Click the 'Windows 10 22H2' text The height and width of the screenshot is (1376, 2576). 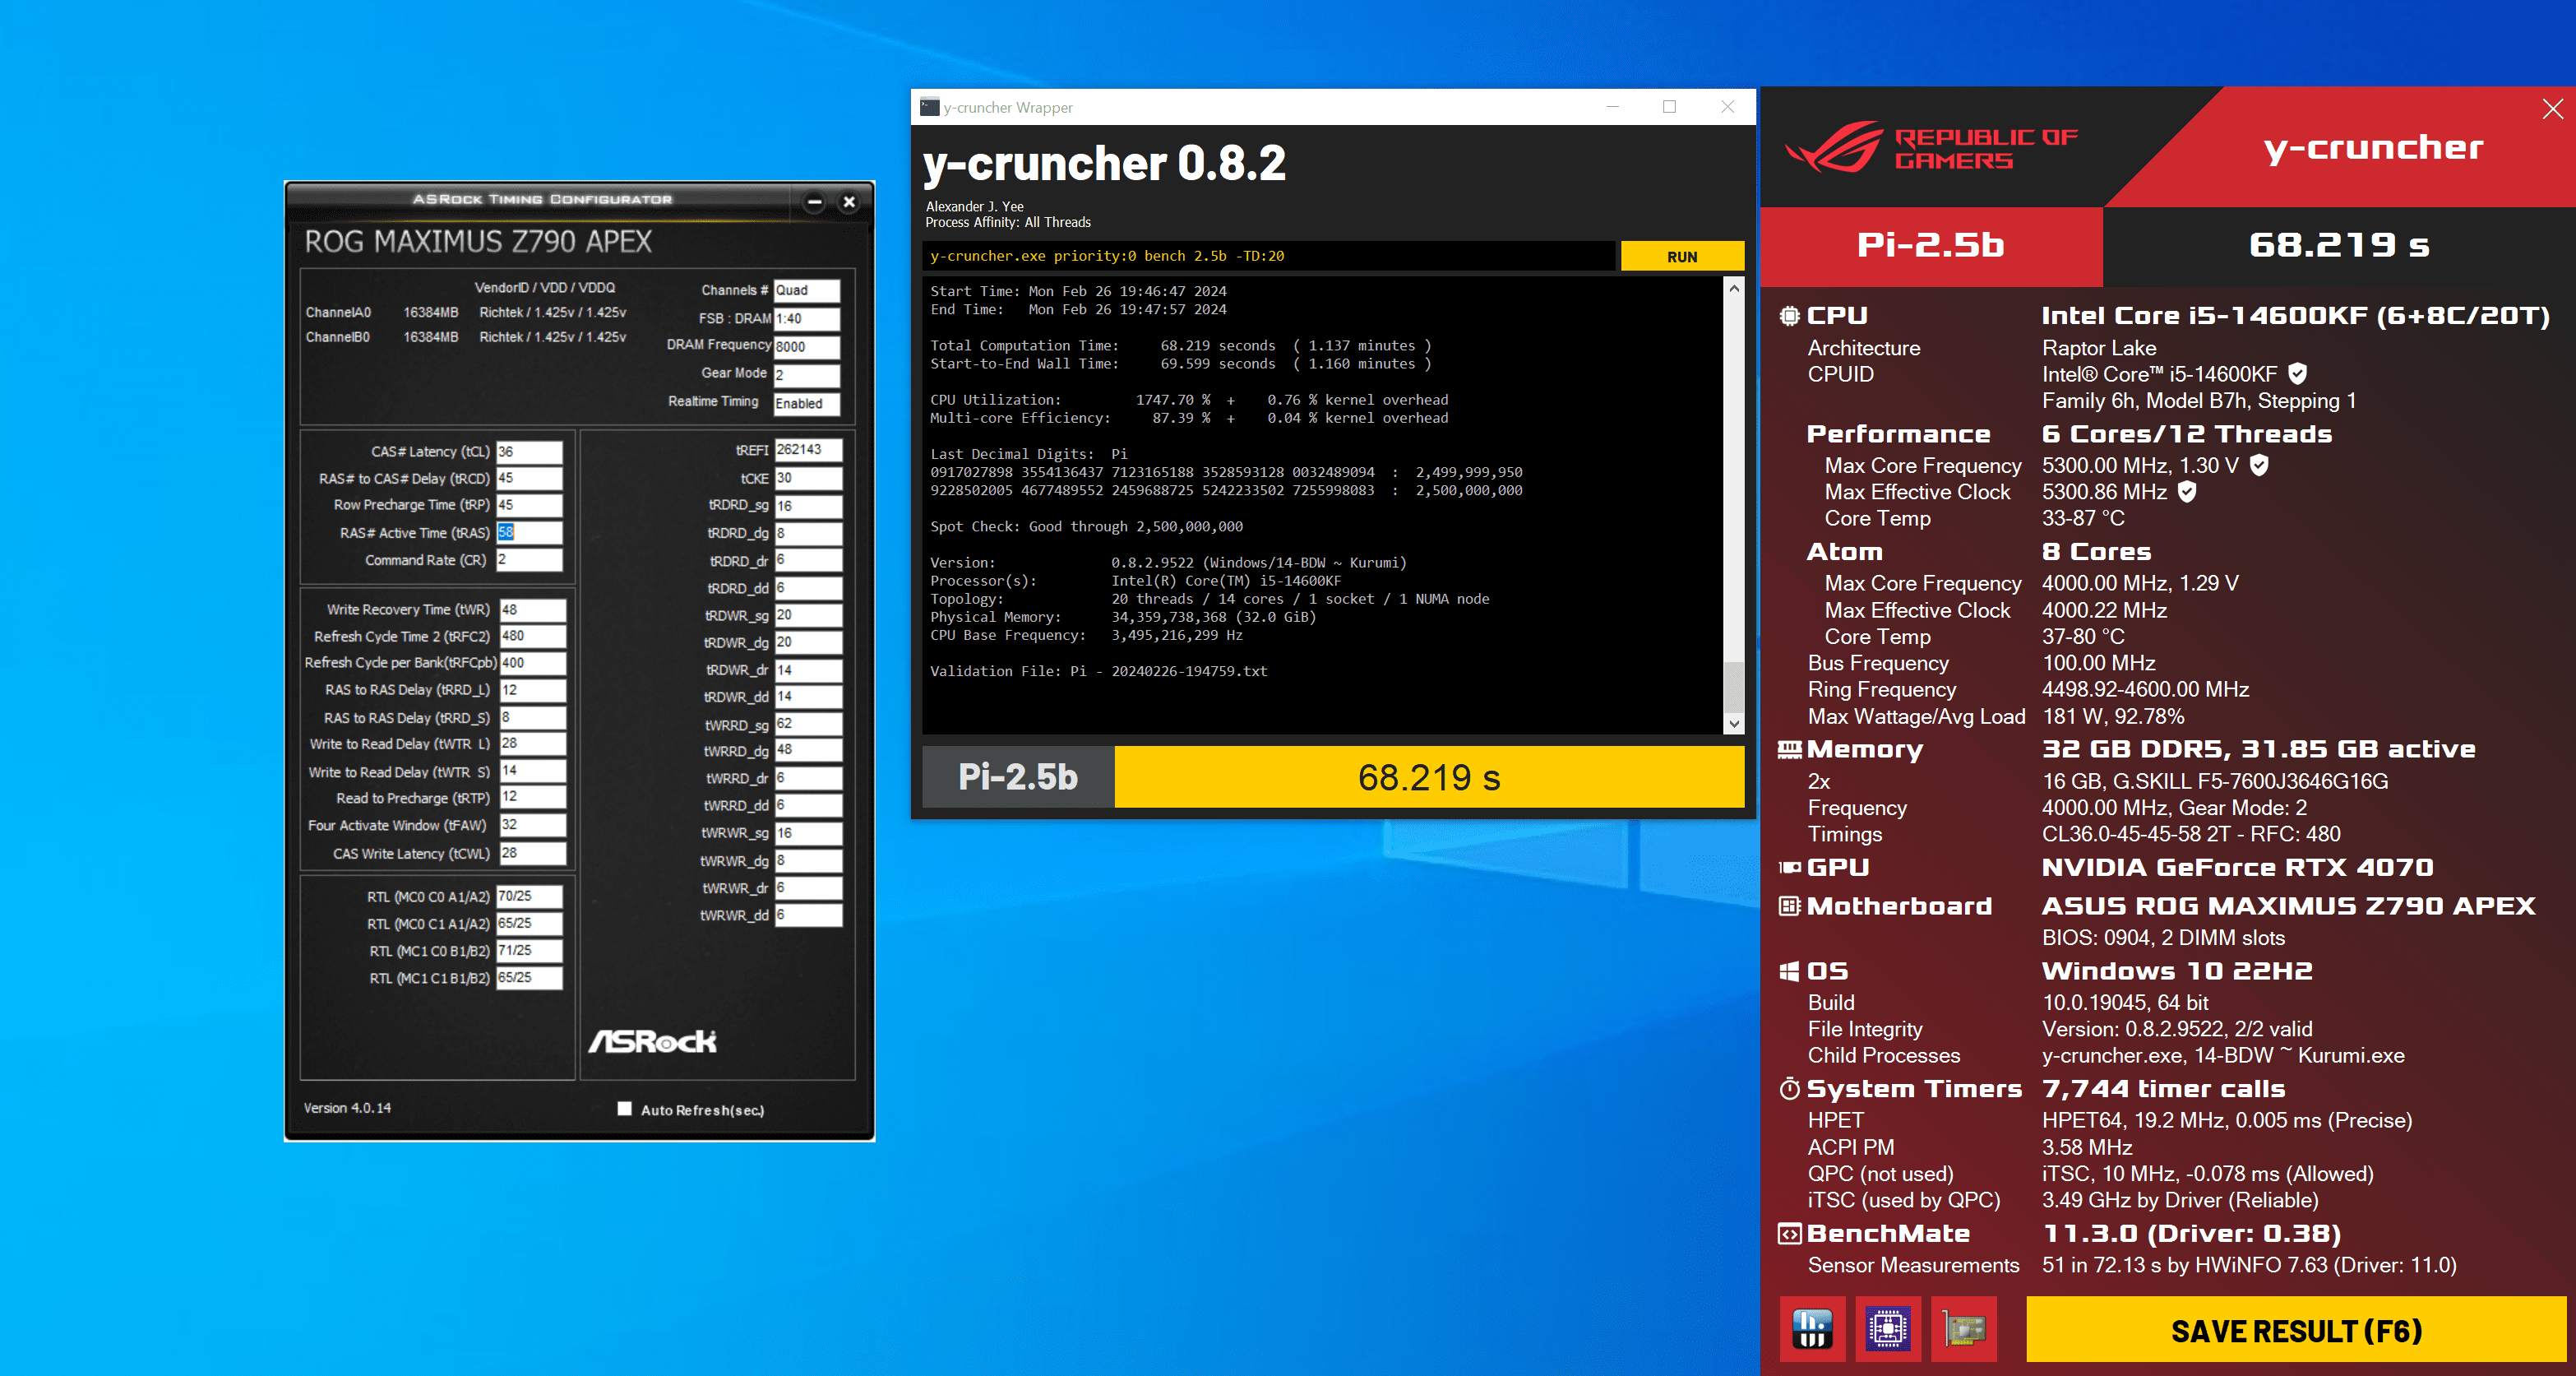point(2177,971)
